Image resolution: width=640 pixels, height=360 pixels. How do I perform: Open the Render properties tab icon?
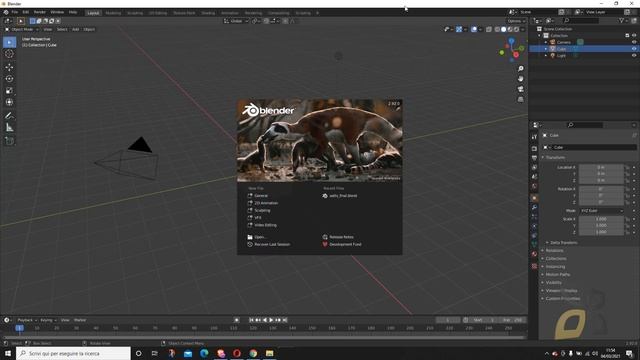point(534,148)
